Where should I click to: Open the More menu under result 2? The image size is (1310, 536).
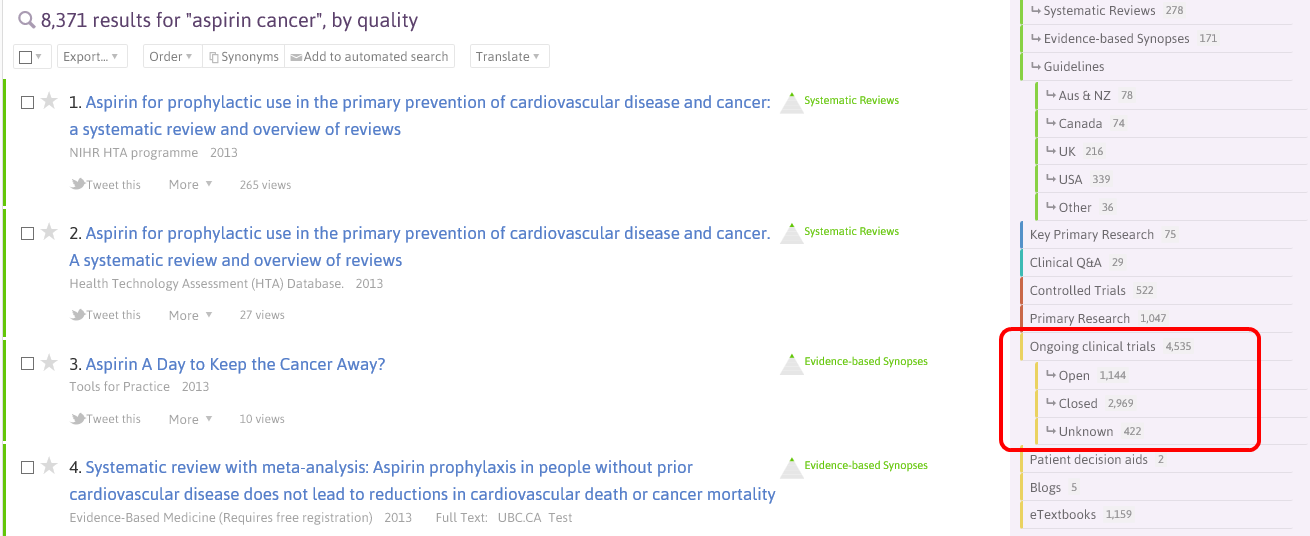[x=190, y=315]
